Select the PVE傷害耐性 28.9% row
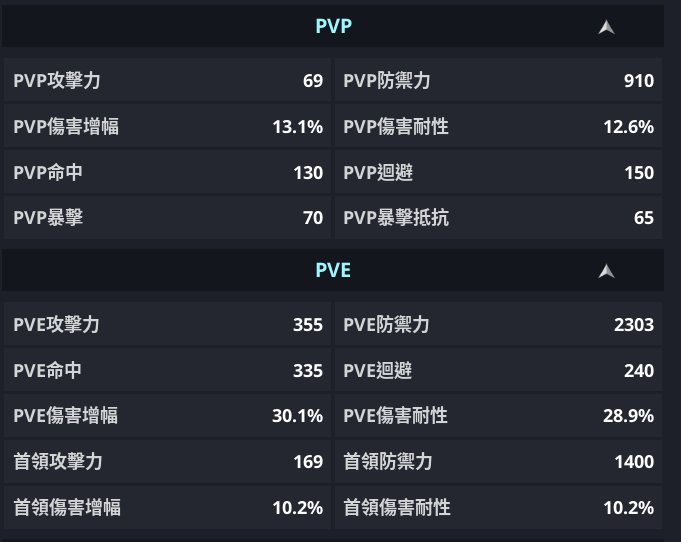 [x=498, y=416]
